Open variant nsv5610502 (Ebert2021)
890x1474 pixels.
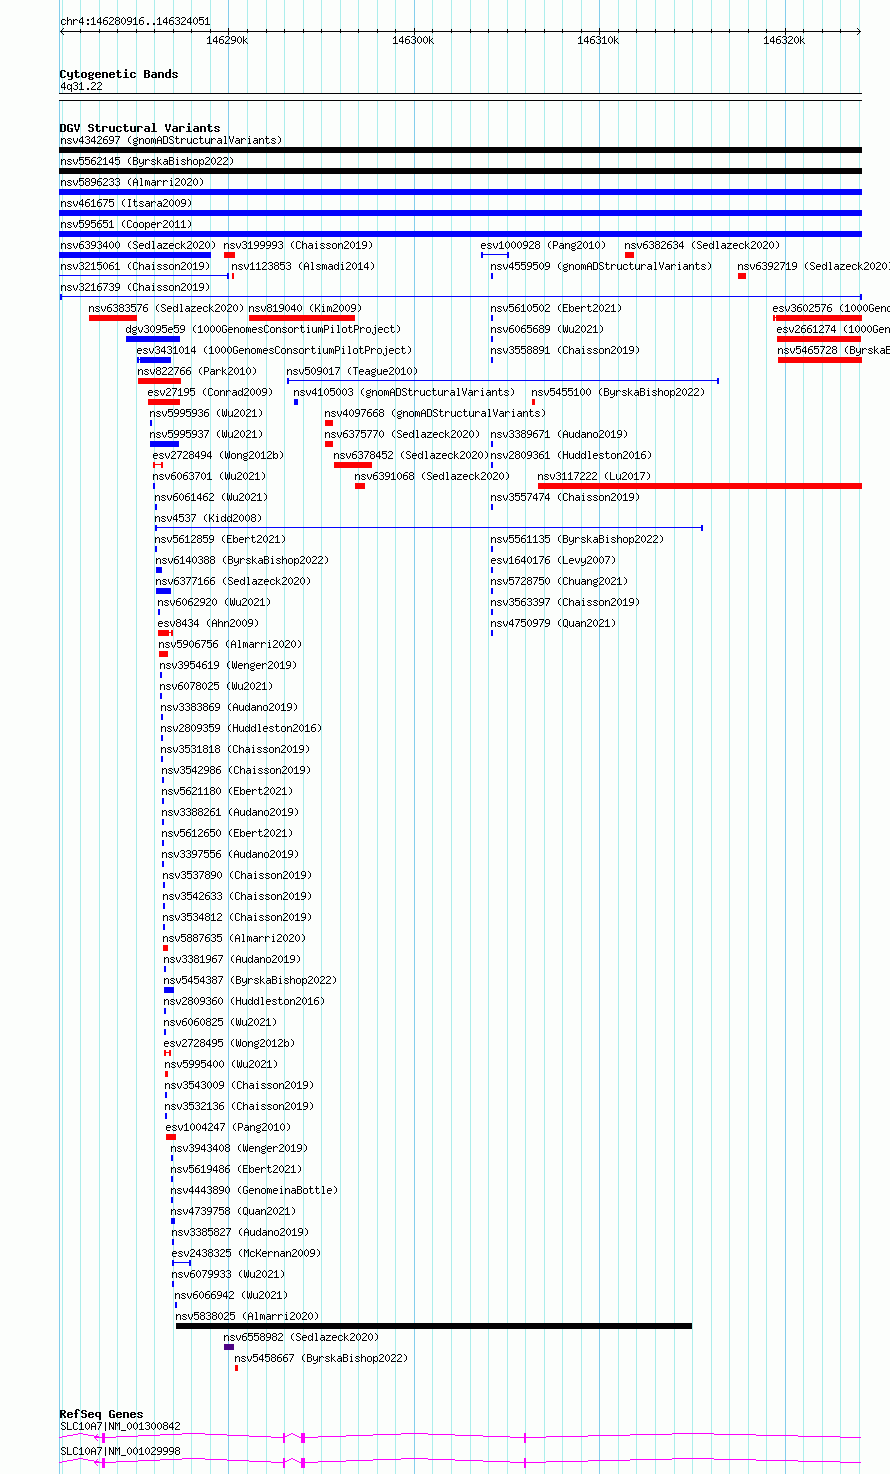(x=556, y=308)
